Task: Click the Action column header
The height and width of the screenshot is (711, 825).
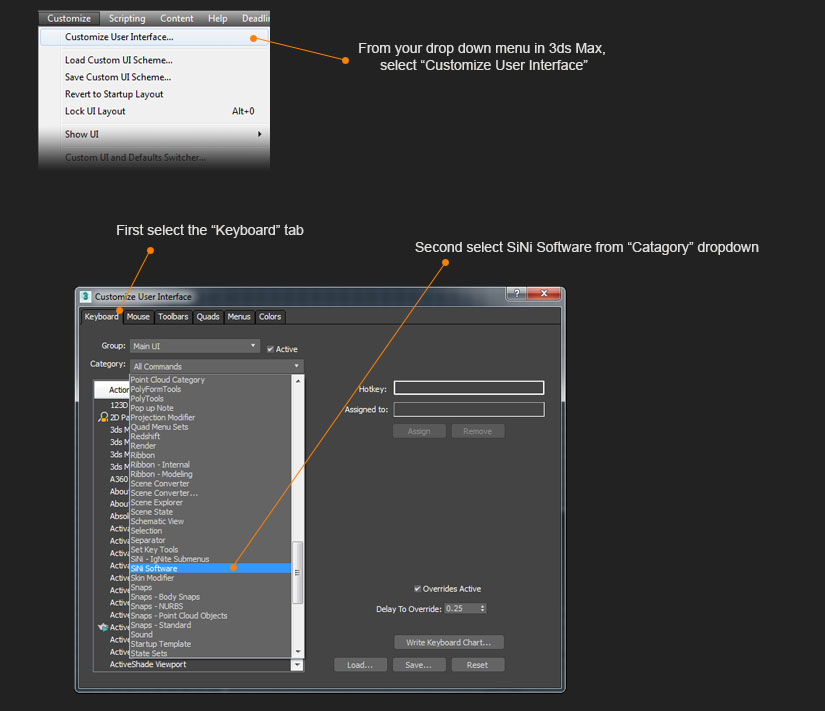Action: [x=112, y=390]
